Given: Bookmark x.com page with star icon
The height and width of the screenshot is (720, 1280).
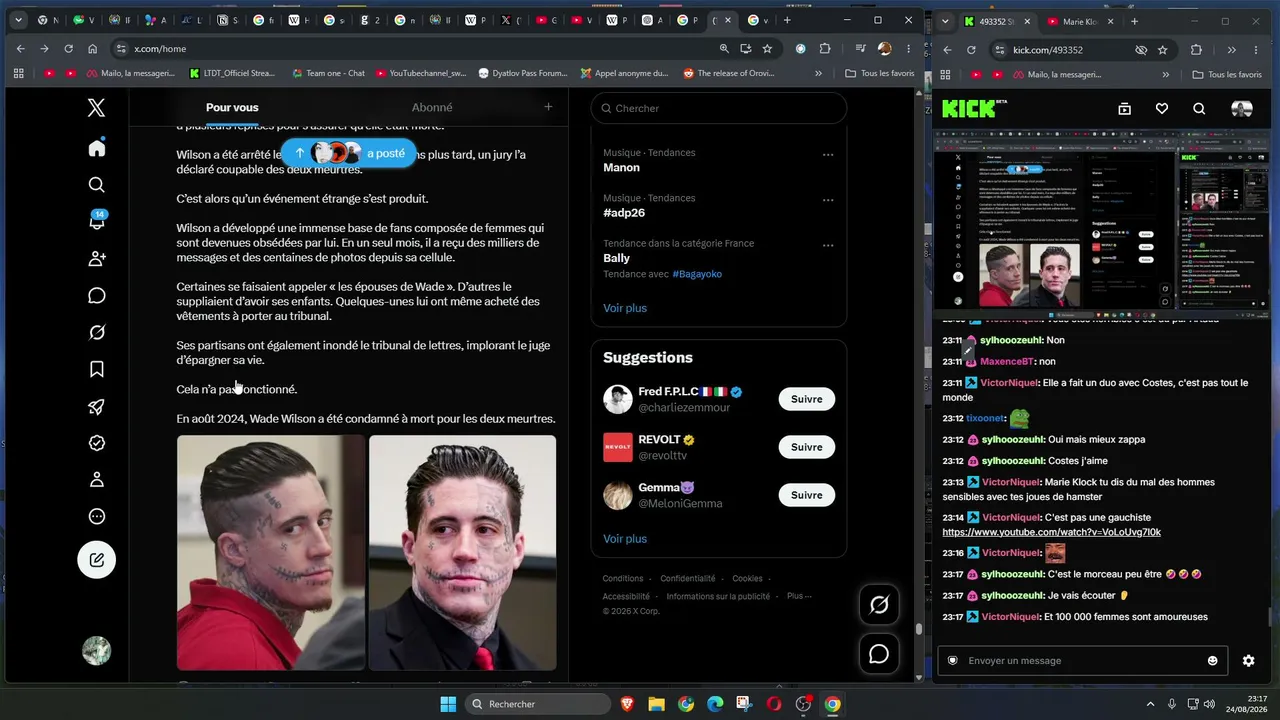Looking at the screenshot, I should (x=767, y=48).
